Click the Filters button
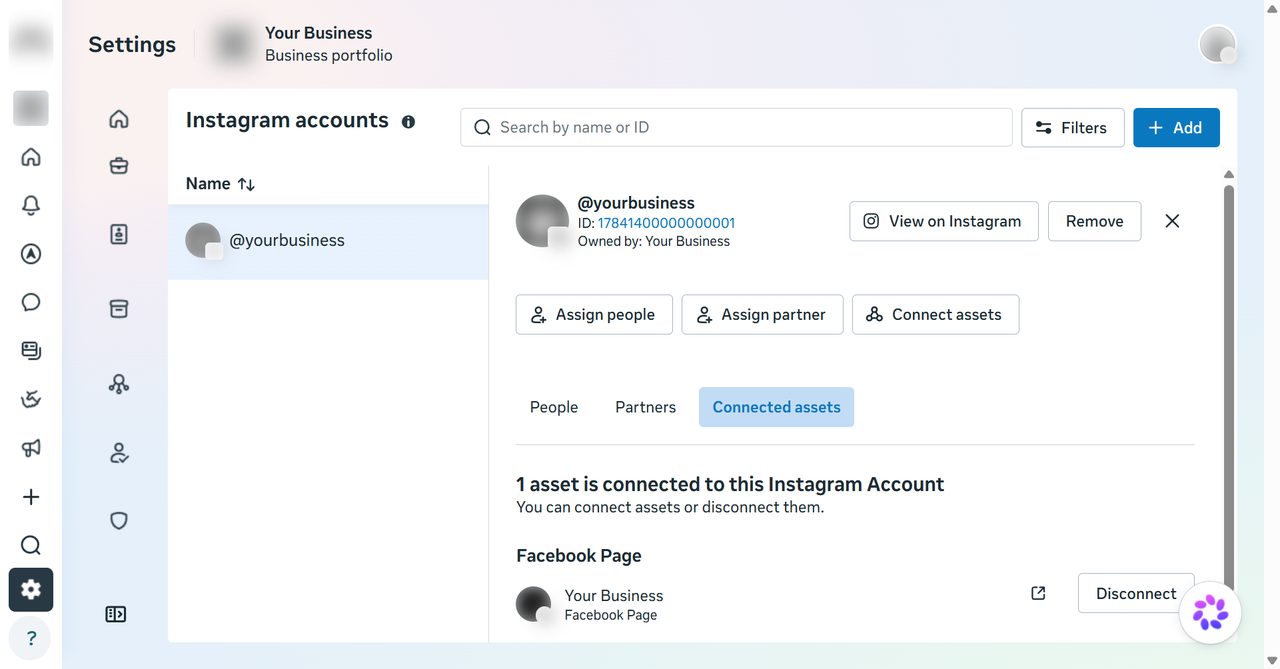Image resolution: width=1280 pixels, height=669 pixels. [x=1073, y=128]
